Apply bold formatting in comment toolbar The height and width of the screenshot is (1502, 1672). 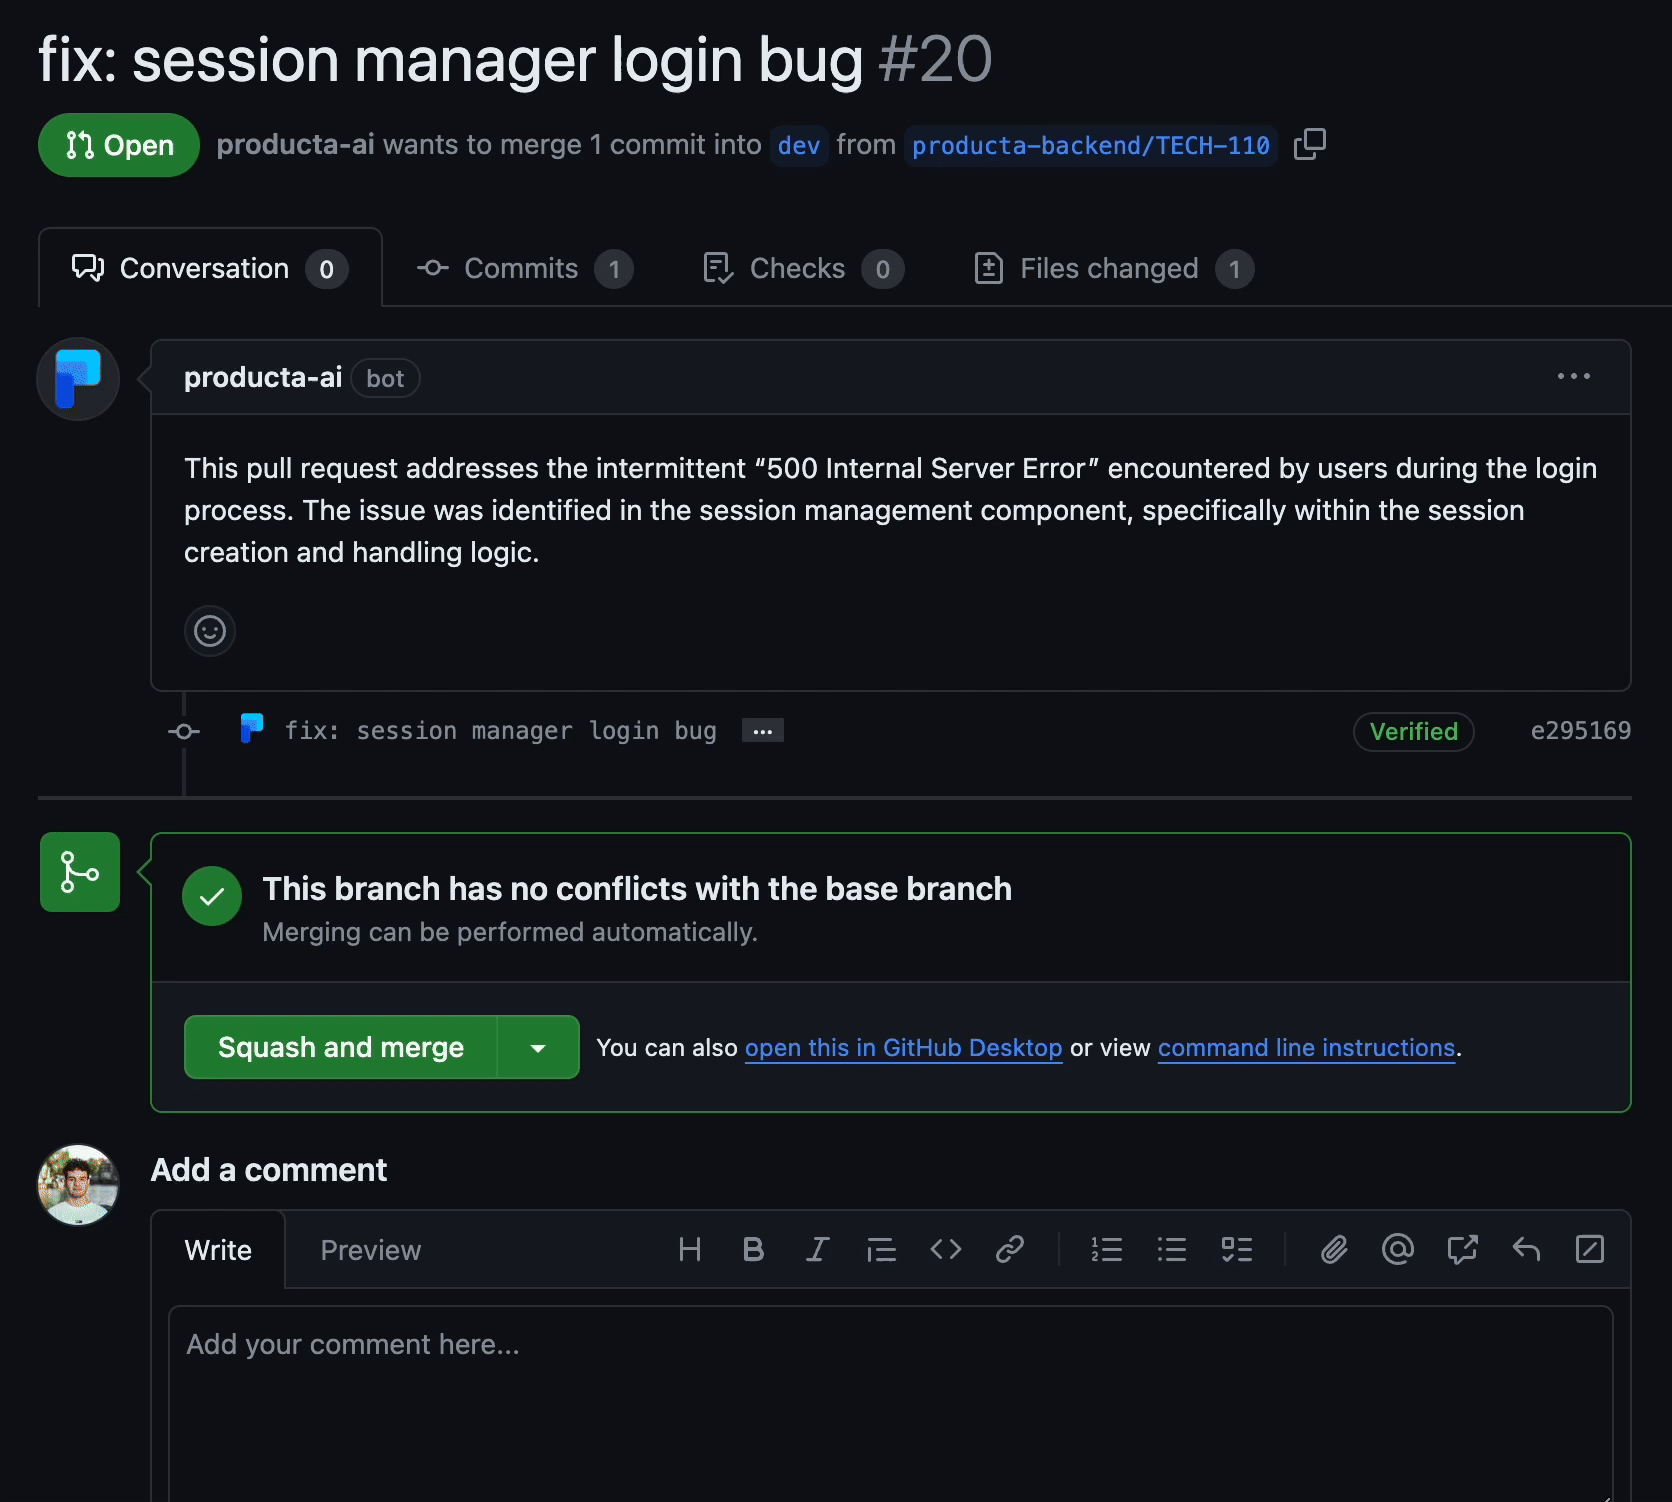pos(753,1249)
